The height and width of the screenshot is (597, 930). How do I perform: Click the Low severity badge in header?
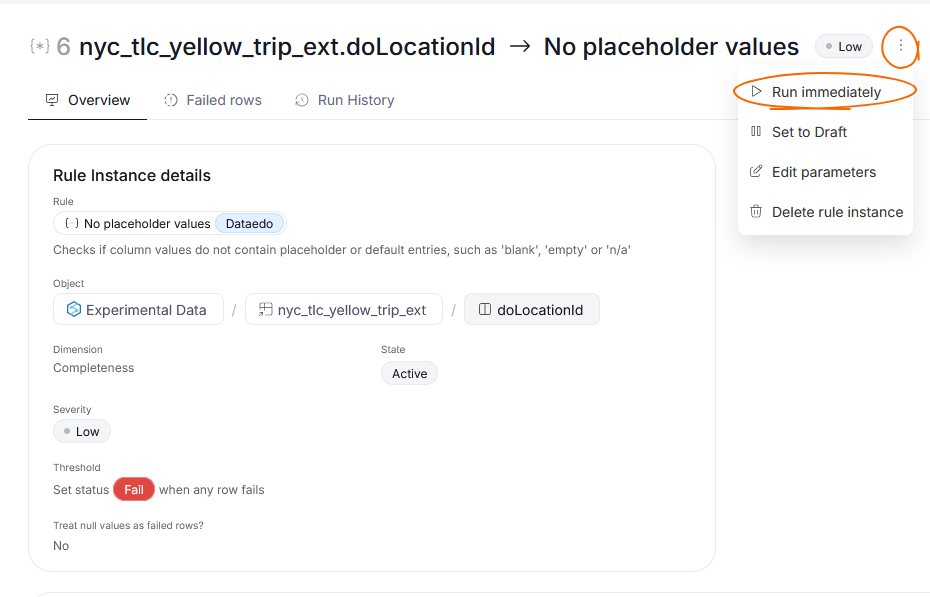[x=843, y=46]
